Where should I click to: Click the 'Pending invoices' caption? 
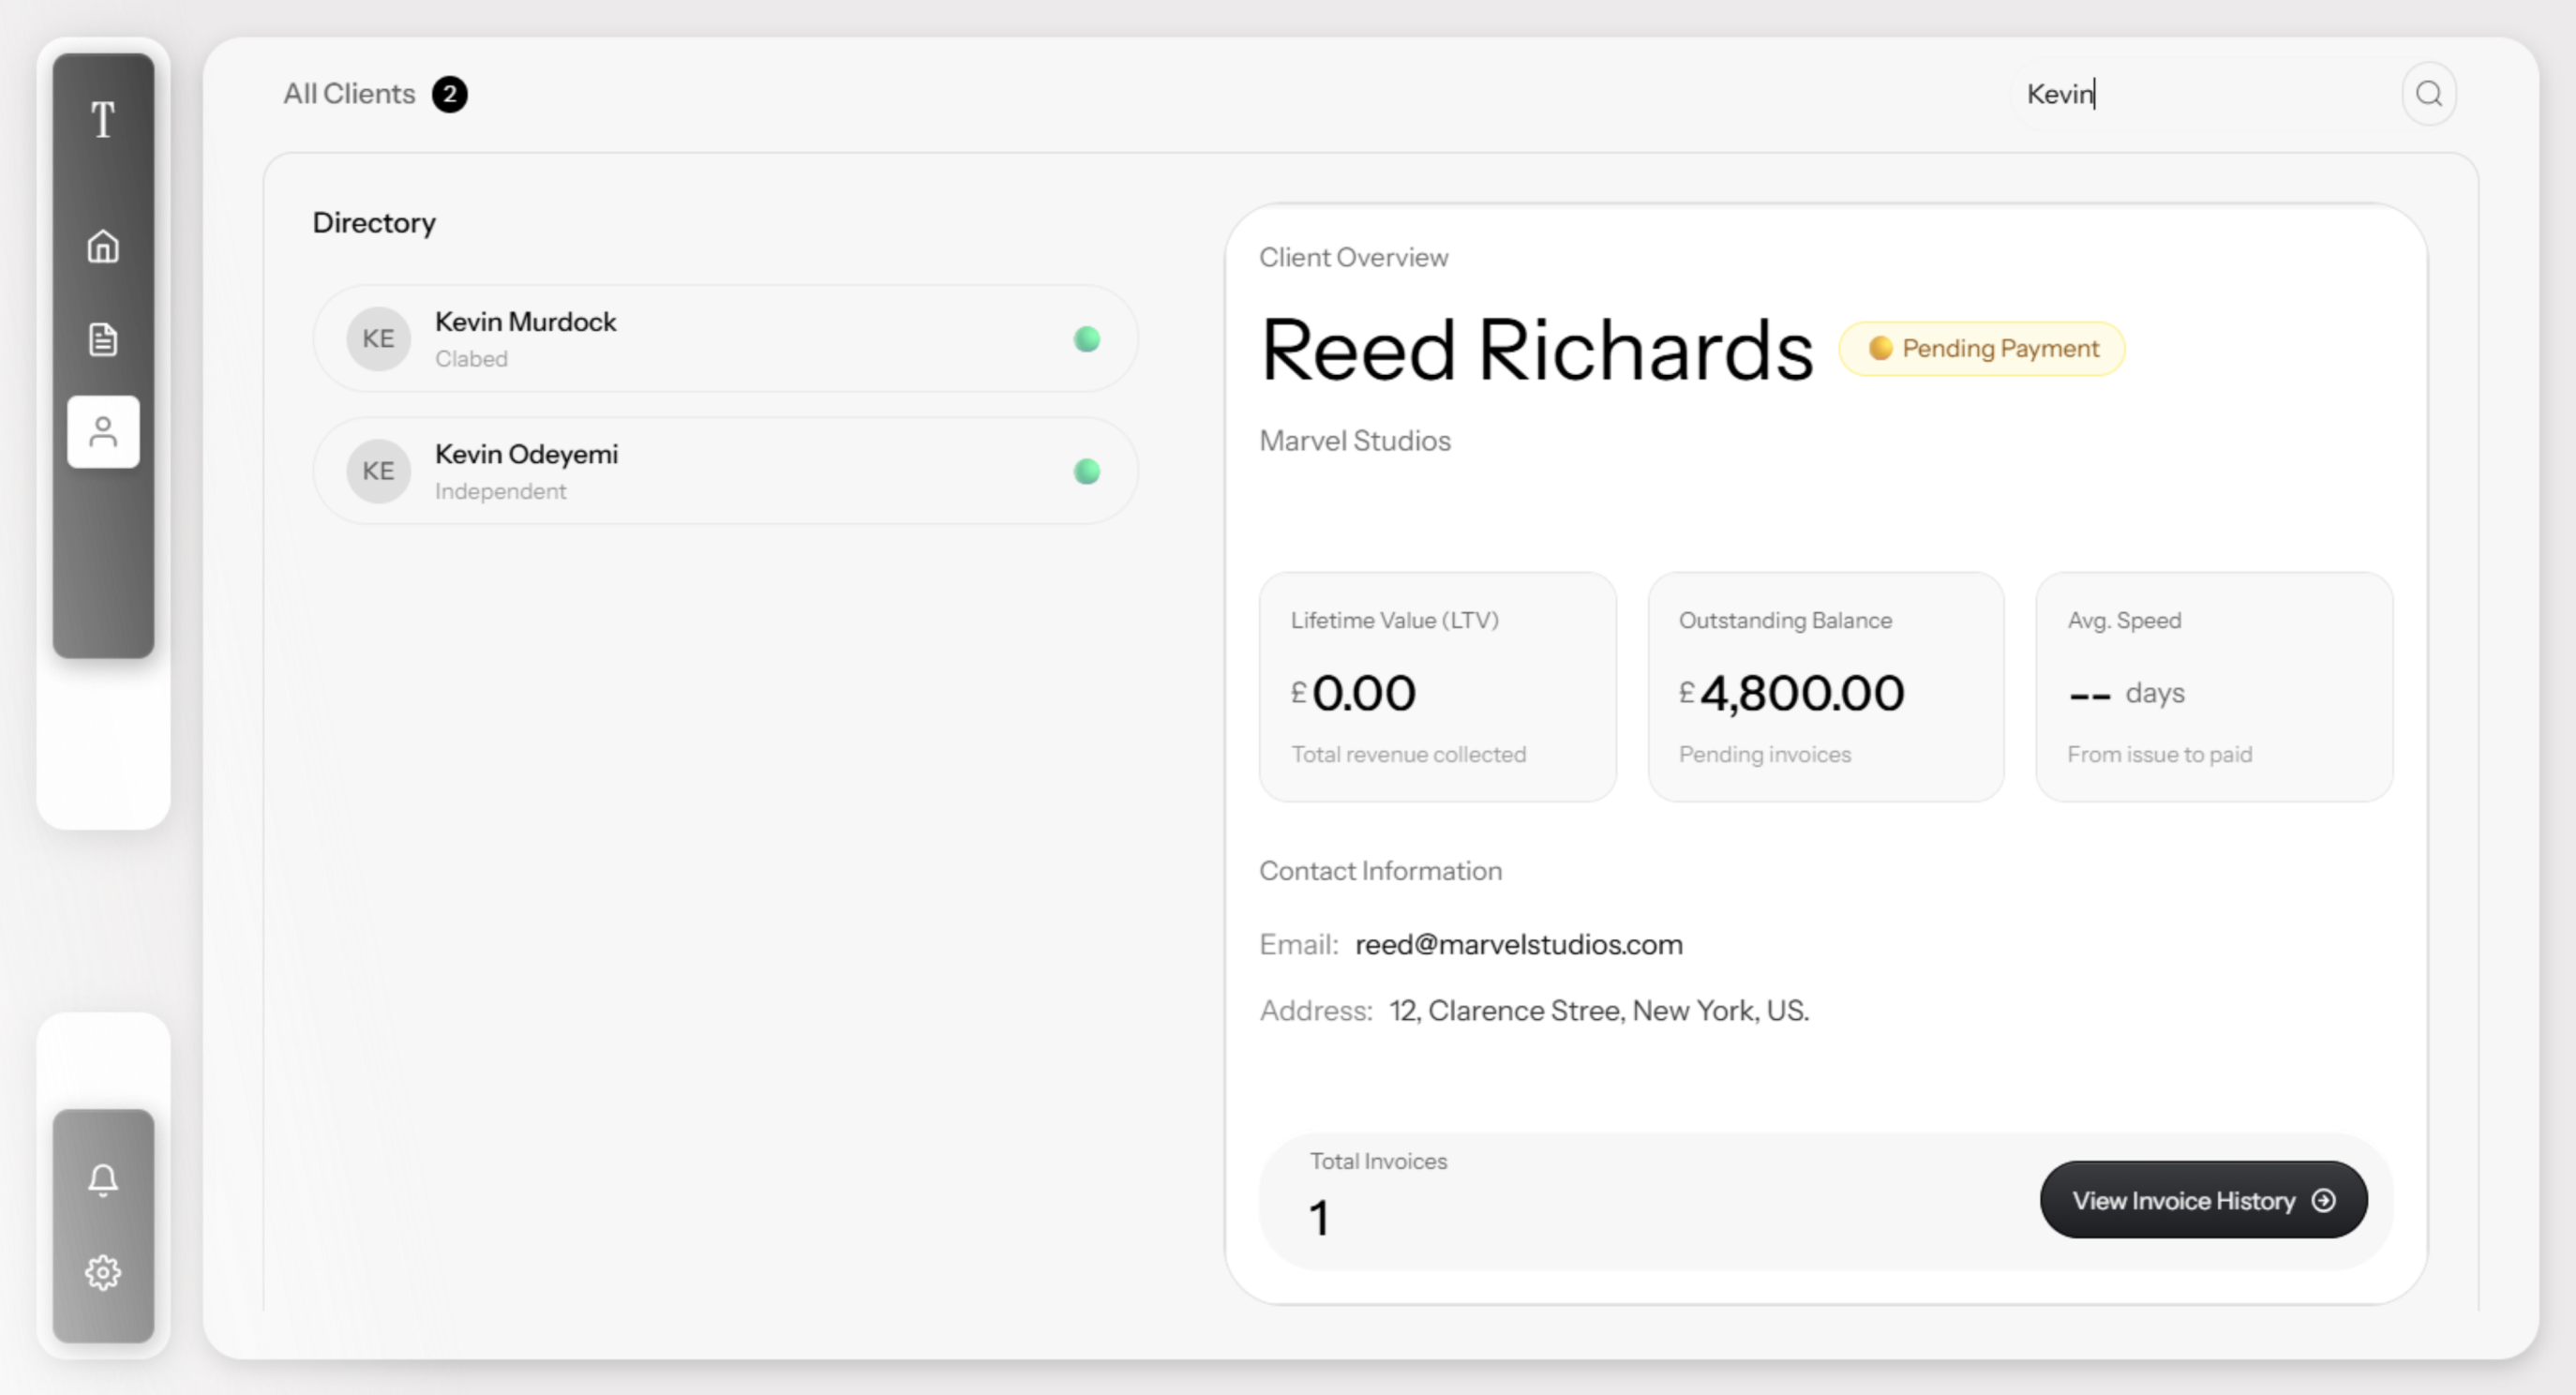pos(1765,754)
